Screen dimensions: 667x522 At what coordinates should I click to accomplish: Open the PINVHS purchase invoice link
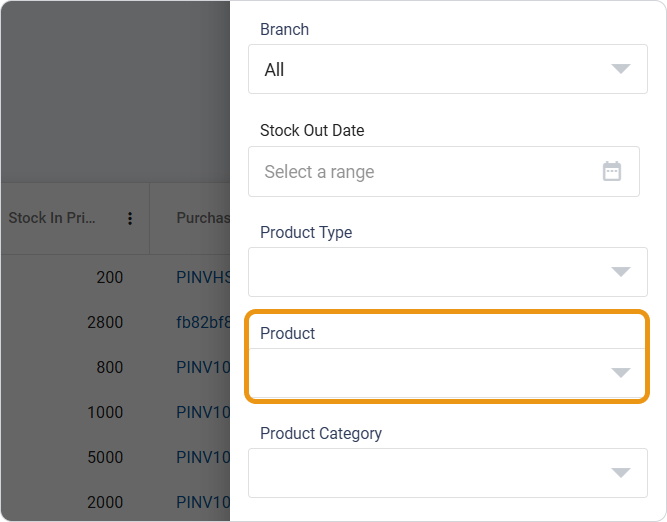[x=204, y=277]
